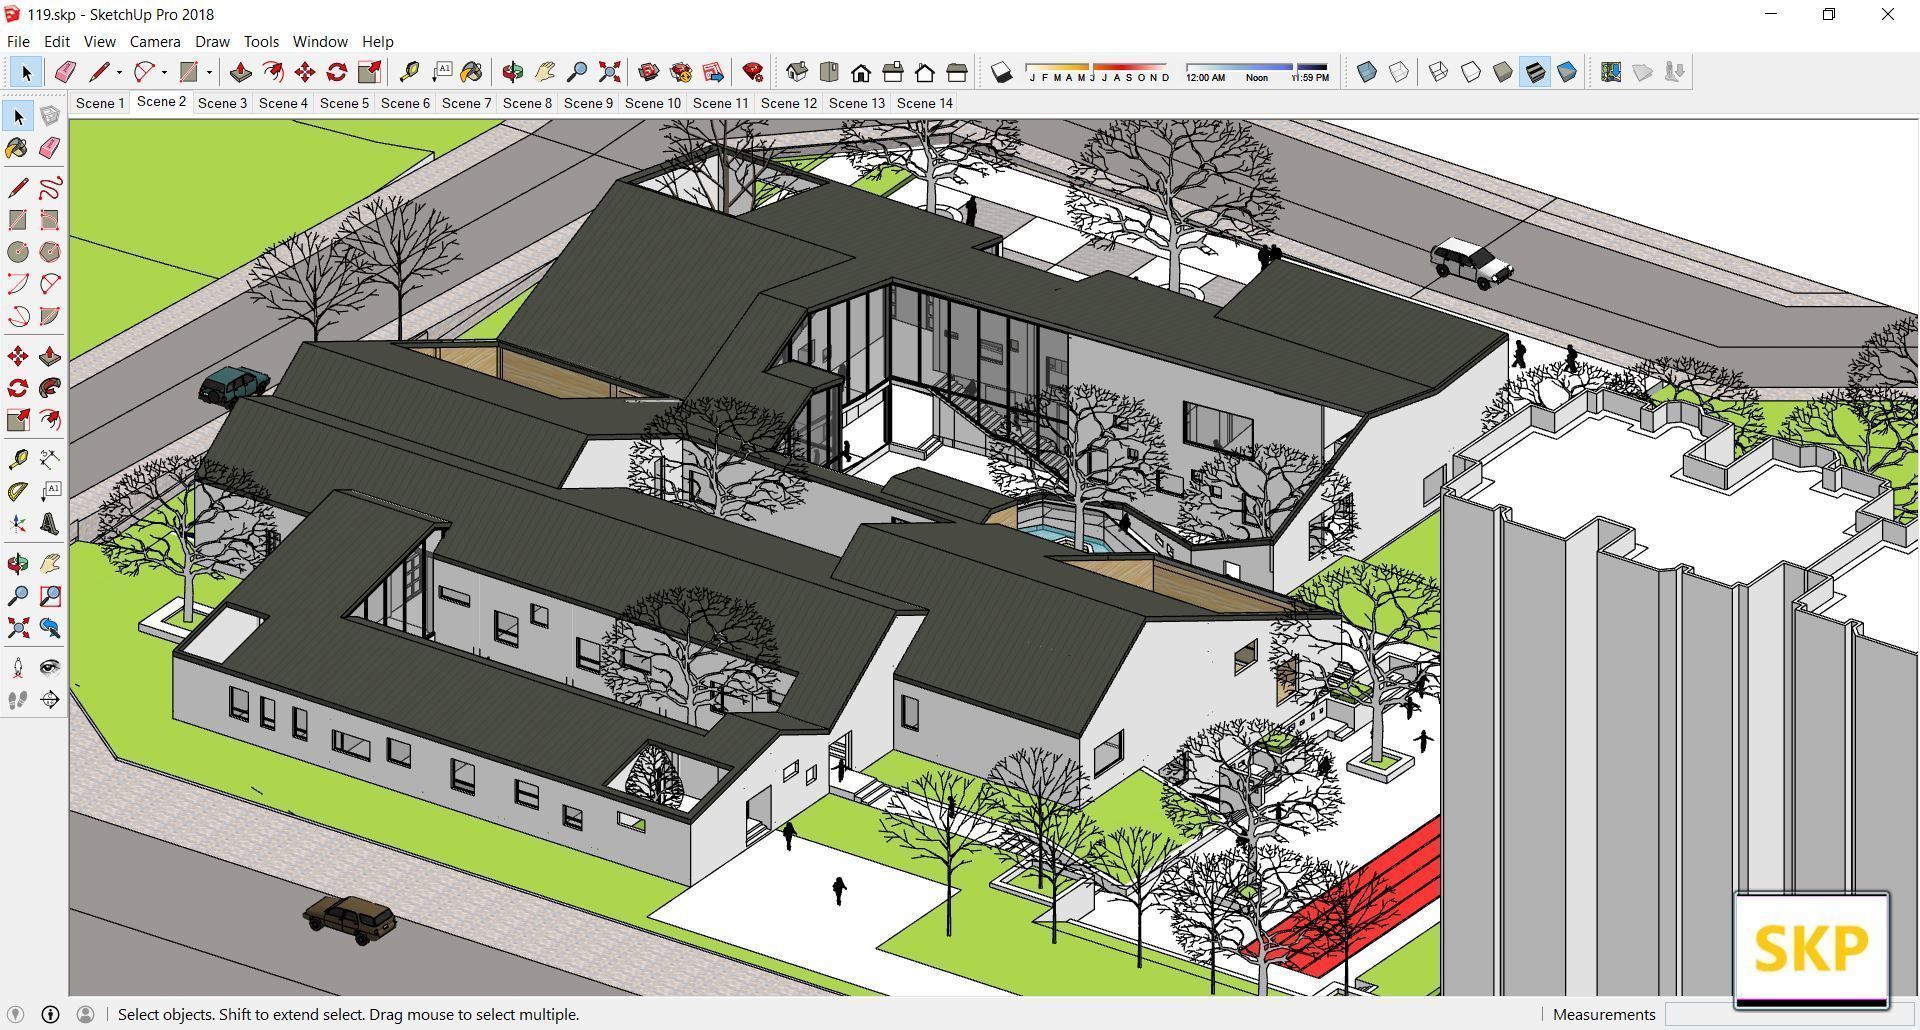Image resolution: width=1920 pixels, height=1030 pixels.
Task: Select the Circle tool
Action: [x=18, y=252]
